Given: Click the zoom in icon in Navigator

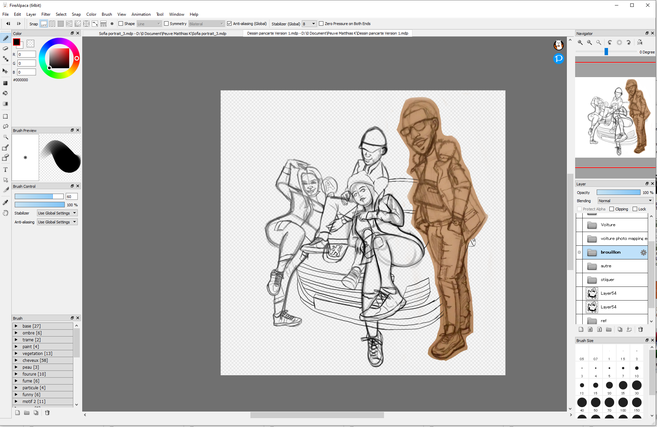Looking at the screenshot, I should click(x=581, y=42).
